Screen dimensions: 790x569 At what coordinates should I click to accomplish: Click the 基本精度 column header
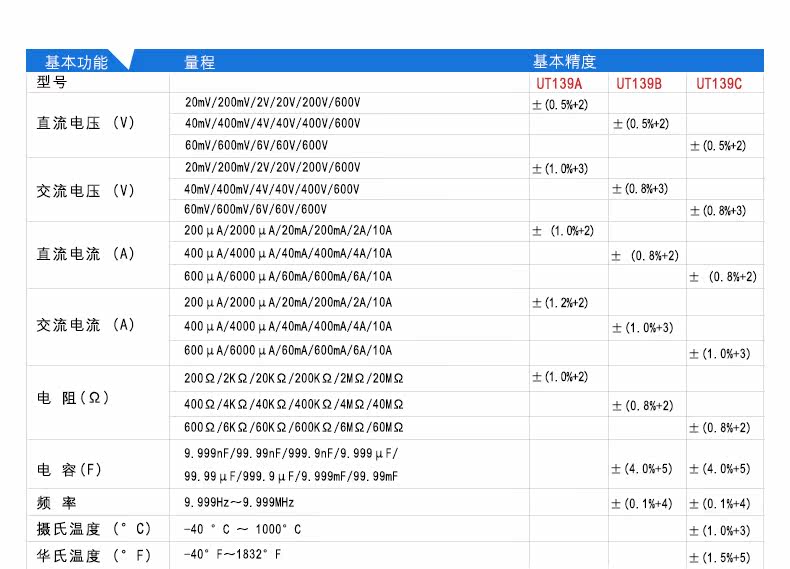point(564,61)
